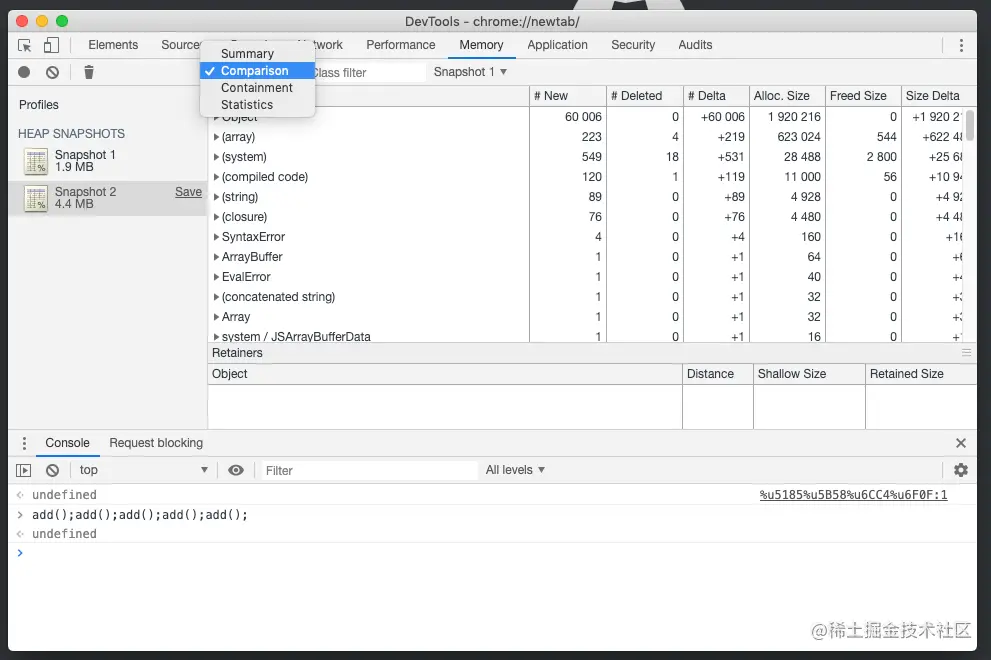The width and height of the screenshot is (991, 660).
Task: Sort by the Alloc. Size column header
Action: (787, 96)
